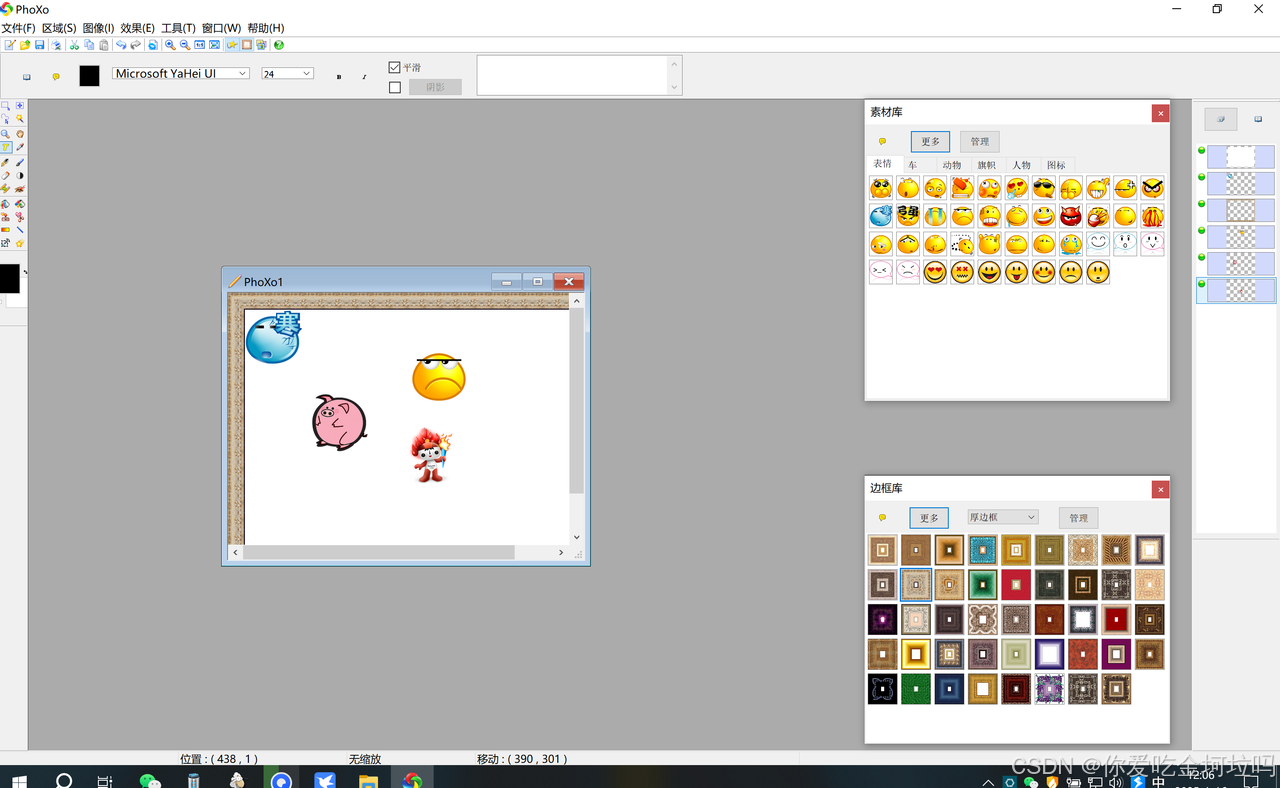Click the text input box in options bar
1280x788 pixels.
(572, 76)
